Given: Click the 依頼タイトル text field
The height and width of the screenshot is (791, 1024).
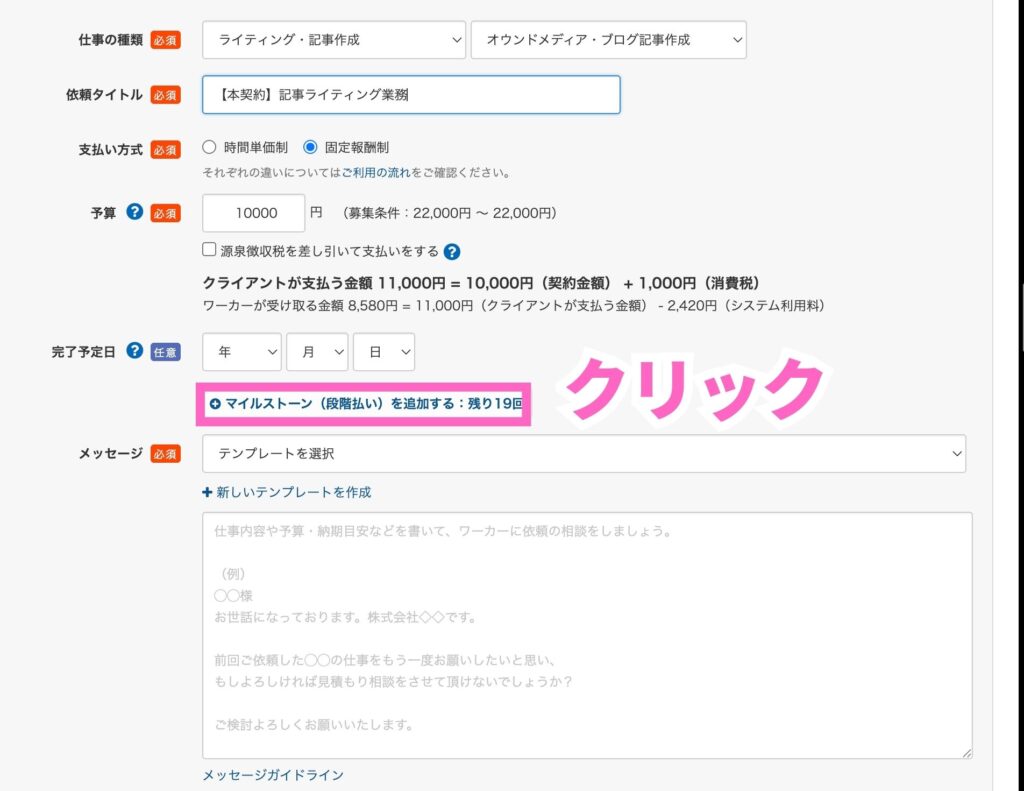Looking at the screenshot, I should click(x=411, y=95).
